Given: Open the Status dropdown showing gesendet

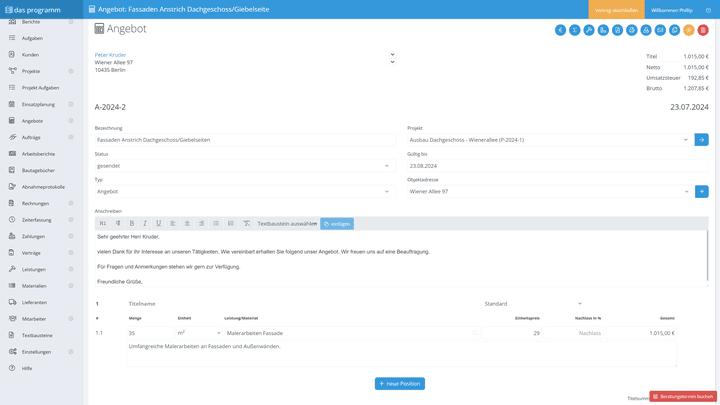Looking at the screenshot, I should tap(244, 166).
